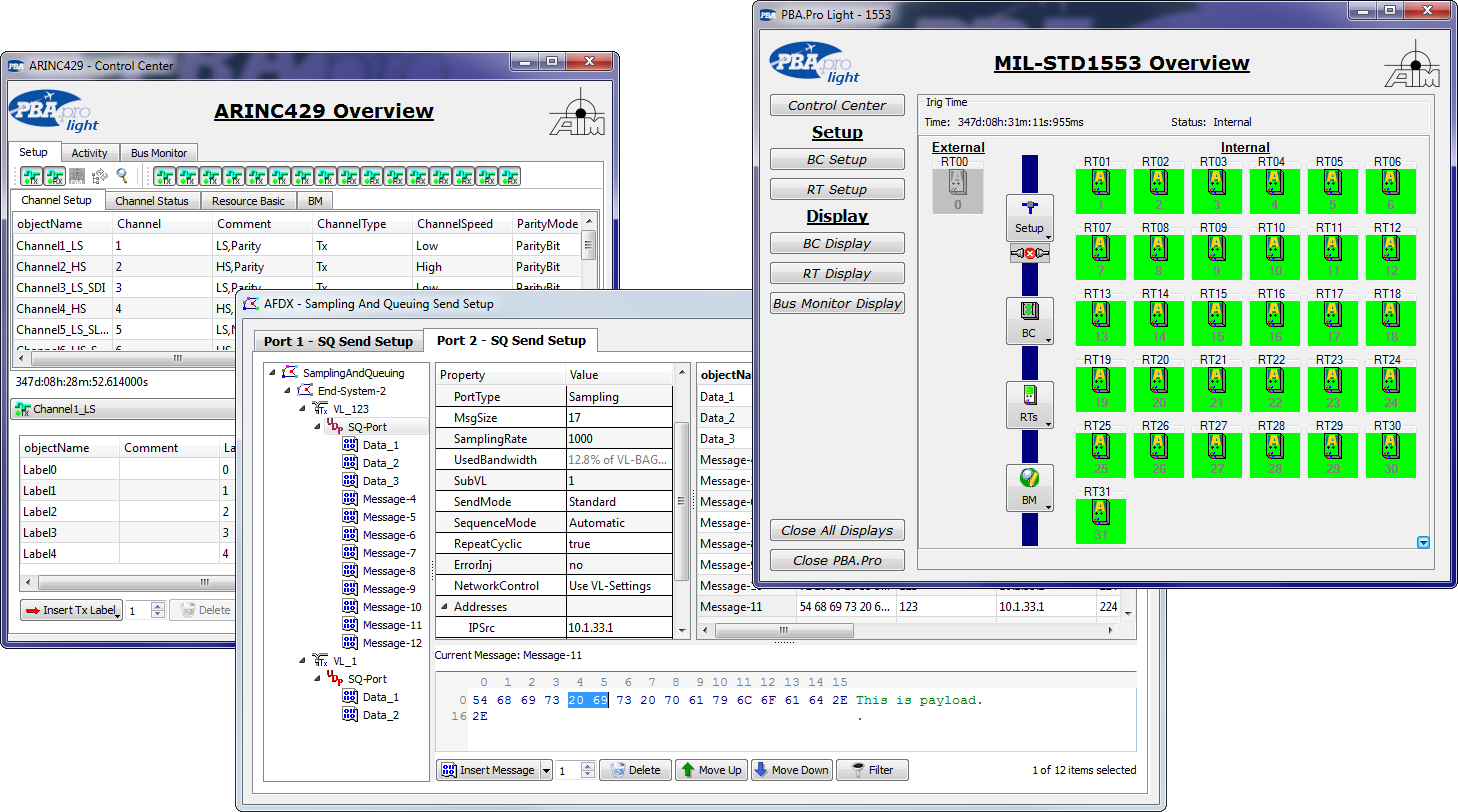This screenshot has height=812, width=1458.
Task: Select Message-11 in the SQ-Port tree
Action: click(x=394, y=624)
